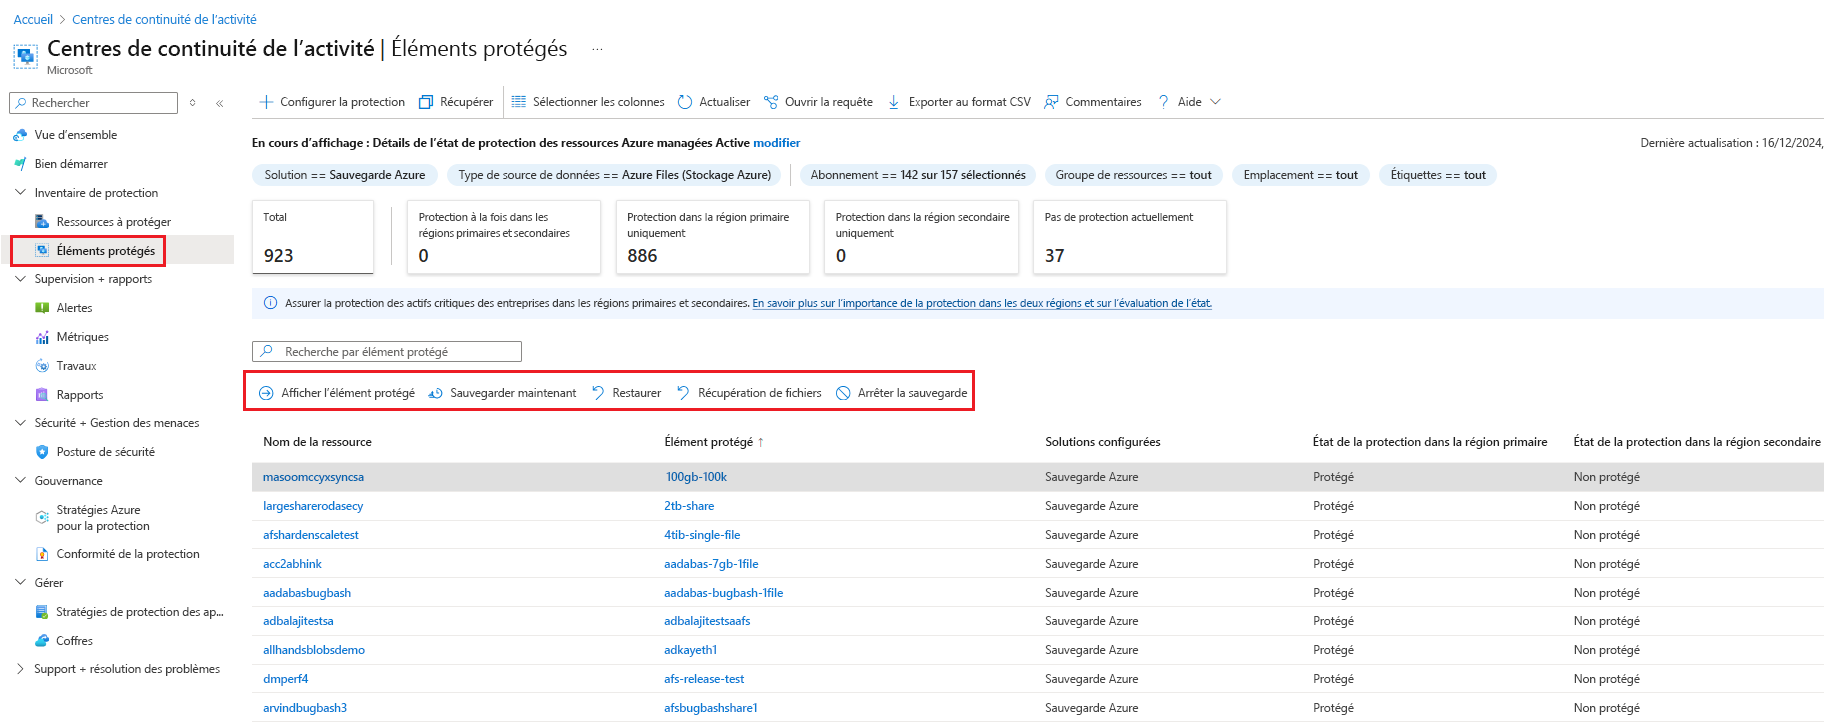Viewport: 1834px width, 722px height.
Task: Open the Groupe de ressources filter
Action: click(x=1133, y=175)
